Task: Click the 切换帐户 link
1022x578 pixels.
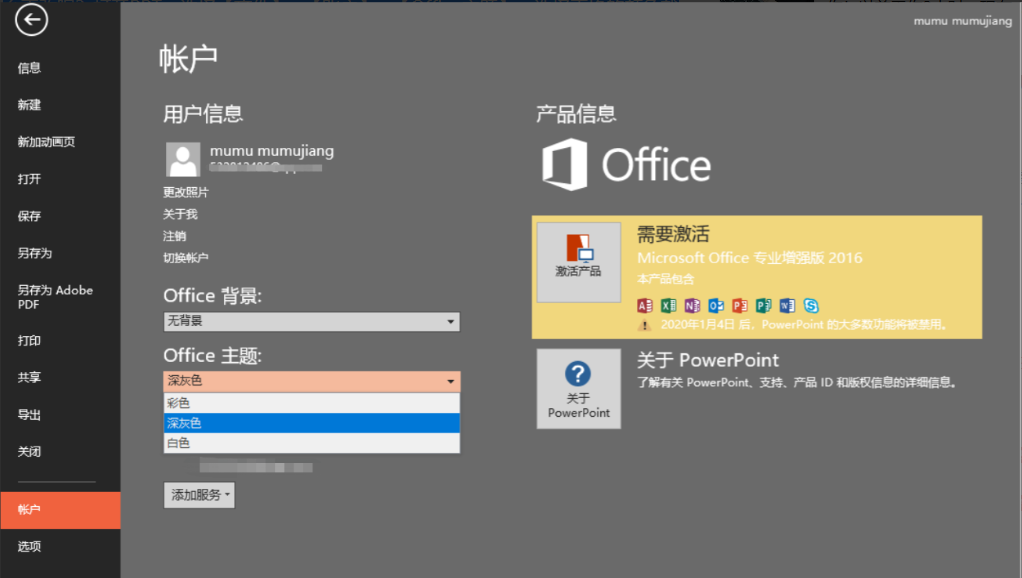Action: coord(186,258)
